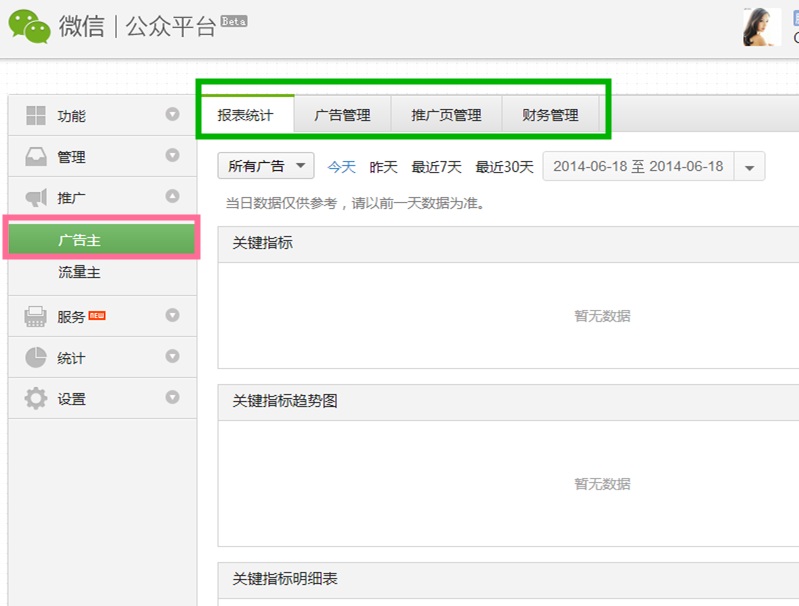
Task: Open the 财务管理 tab
Action: coord(550,115)
